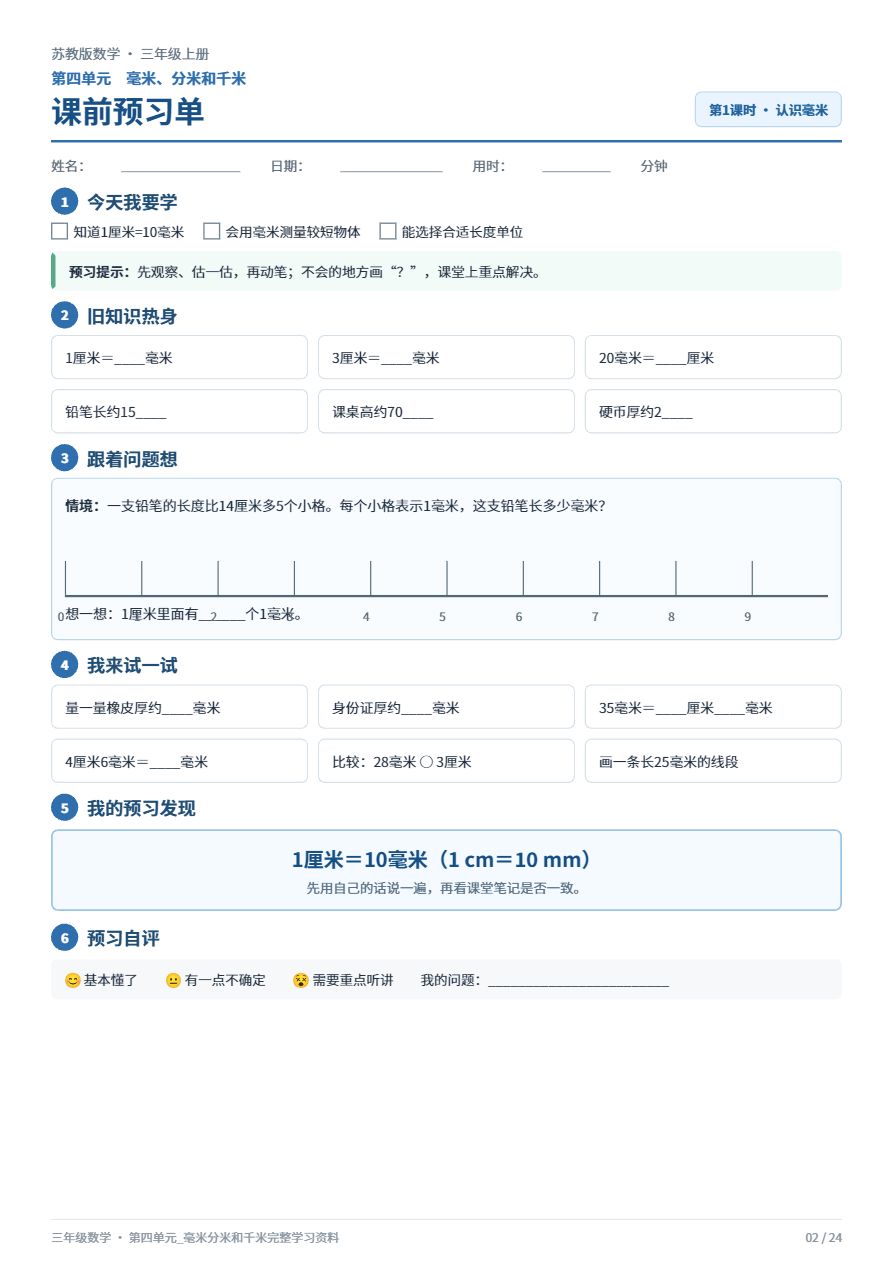Click the 35毫米=厘米毫米 exercise box

click(x=713, y=707)
